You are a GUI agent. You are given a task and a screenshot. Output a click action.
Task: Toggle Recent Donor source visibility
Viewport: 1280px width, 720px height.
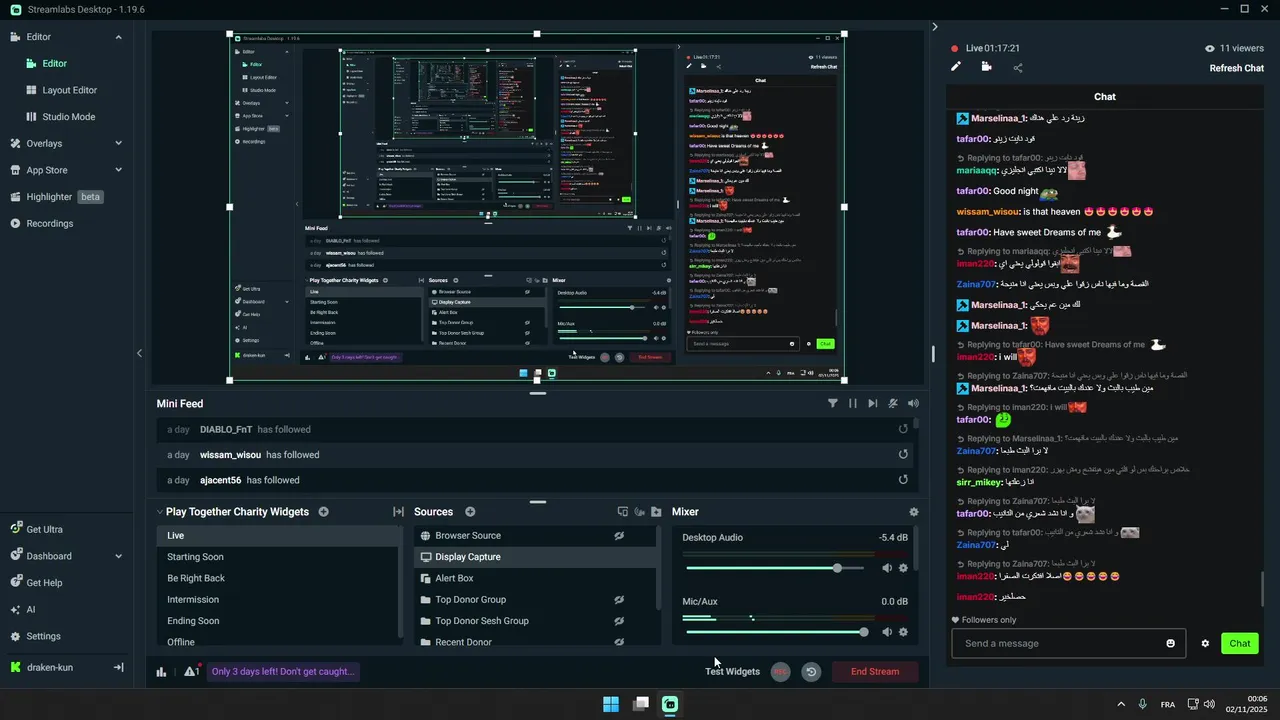click(x=619, y=642)
